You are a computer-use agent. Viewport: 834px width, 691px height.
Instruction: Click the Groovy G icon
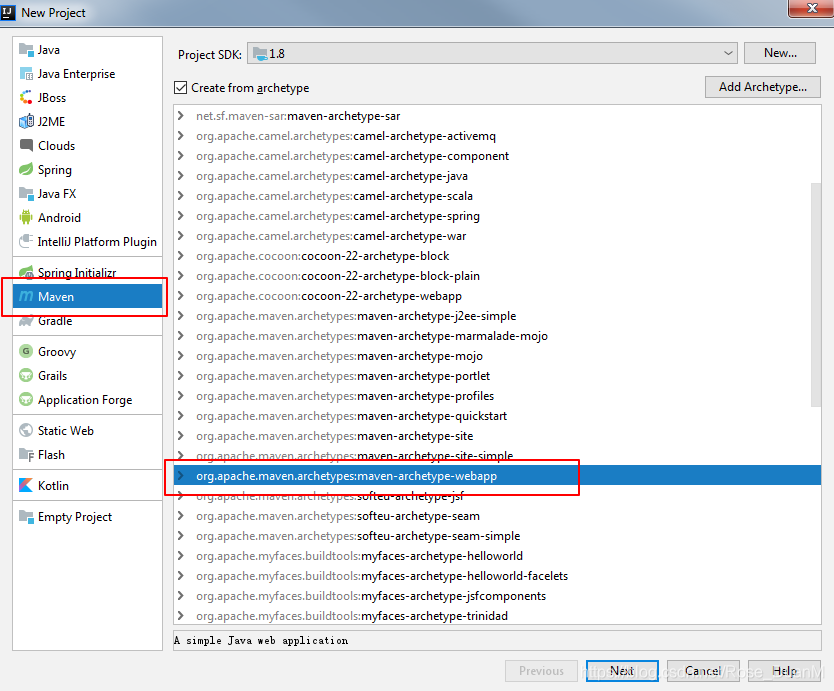26,351
